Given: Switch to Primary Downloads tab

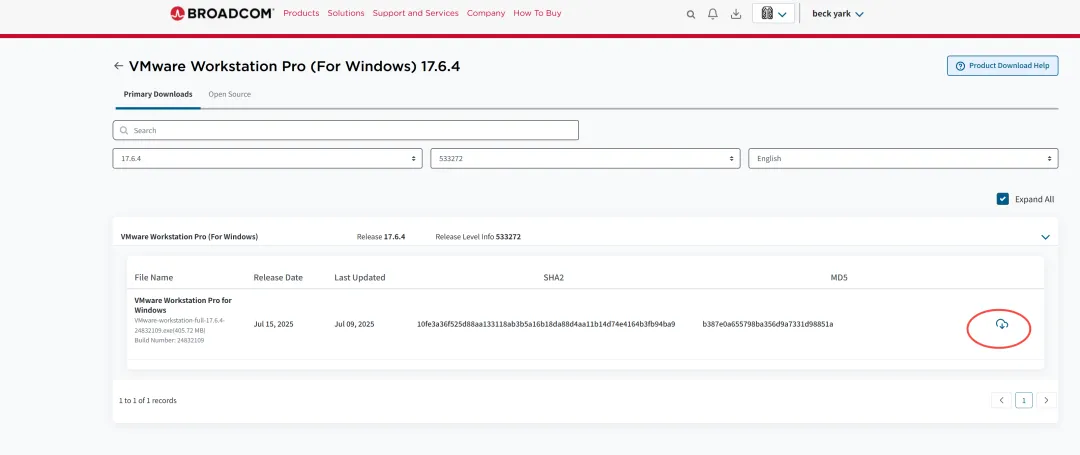Looking at the screenshot, I should click(158, 94).
